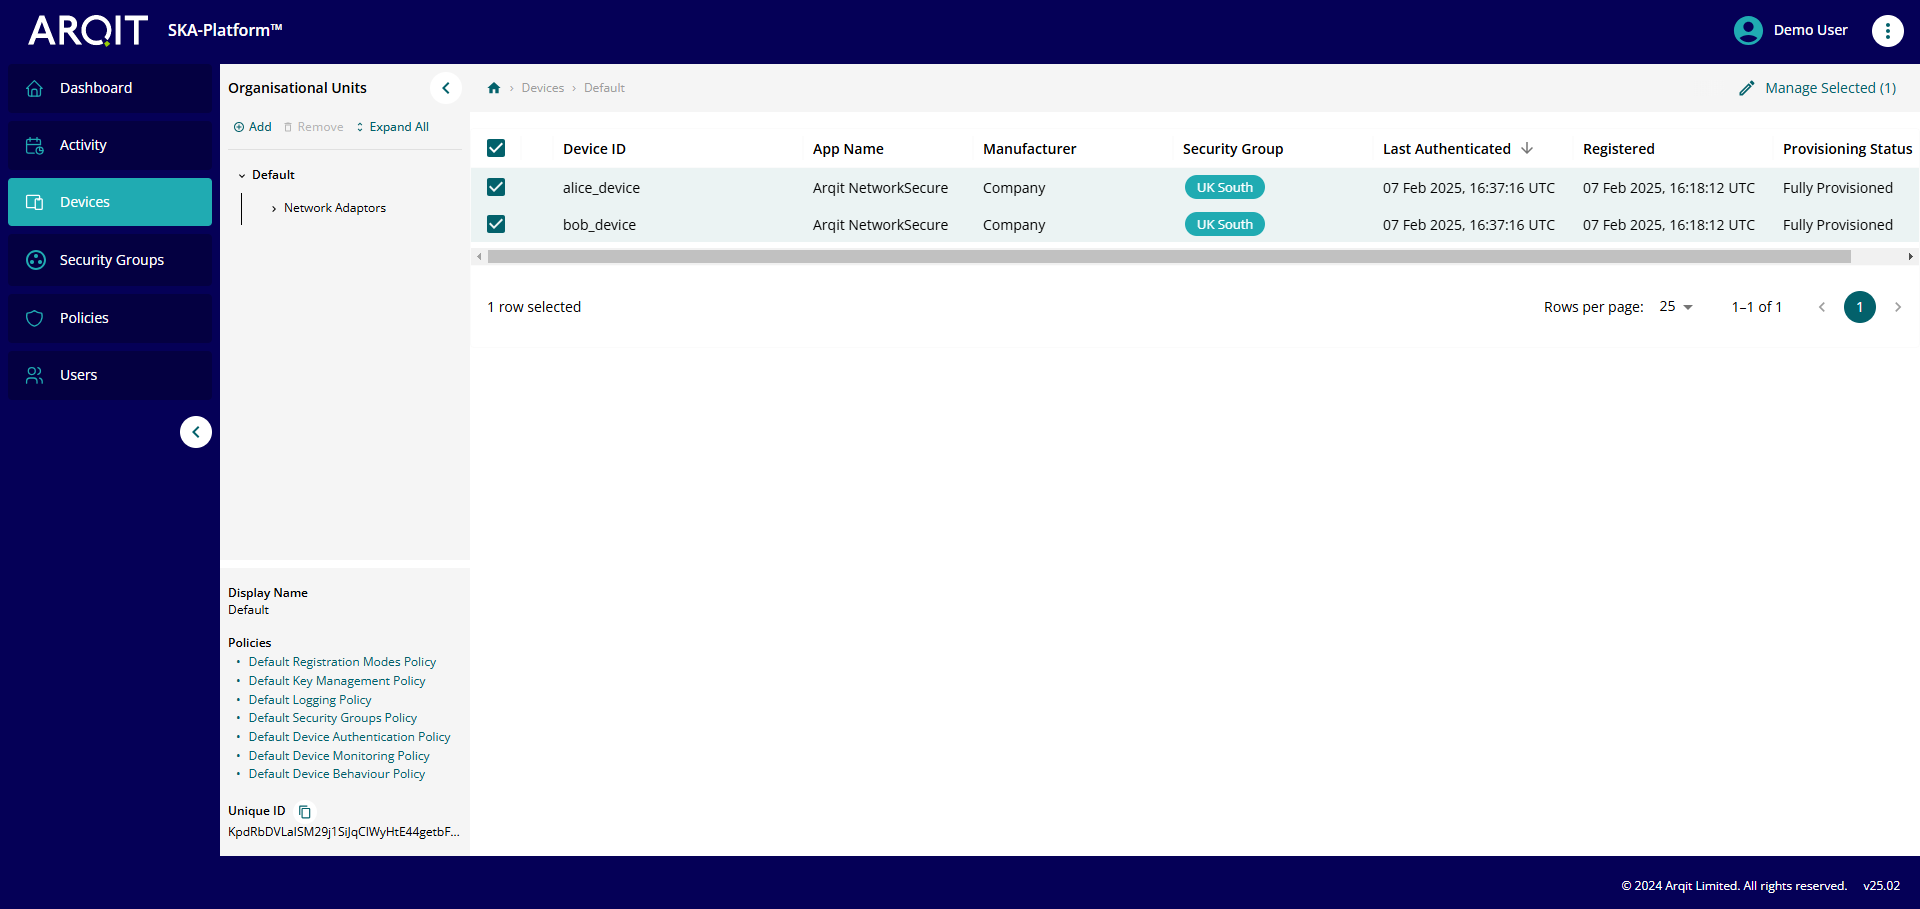Sort by Provisioning Status column header
This screenshot has width=1920, height=909.
1848,149
